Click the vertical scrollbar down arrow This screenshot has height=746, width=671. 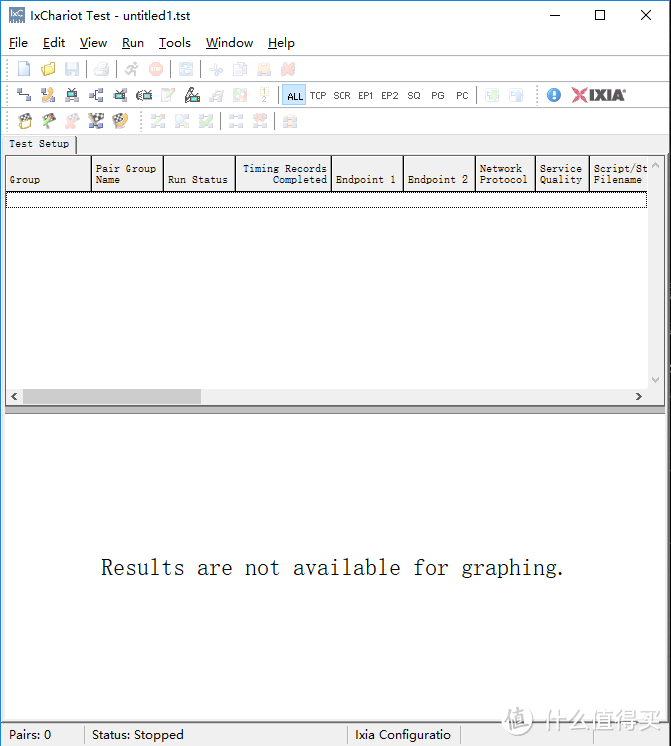tap(655, 380)
